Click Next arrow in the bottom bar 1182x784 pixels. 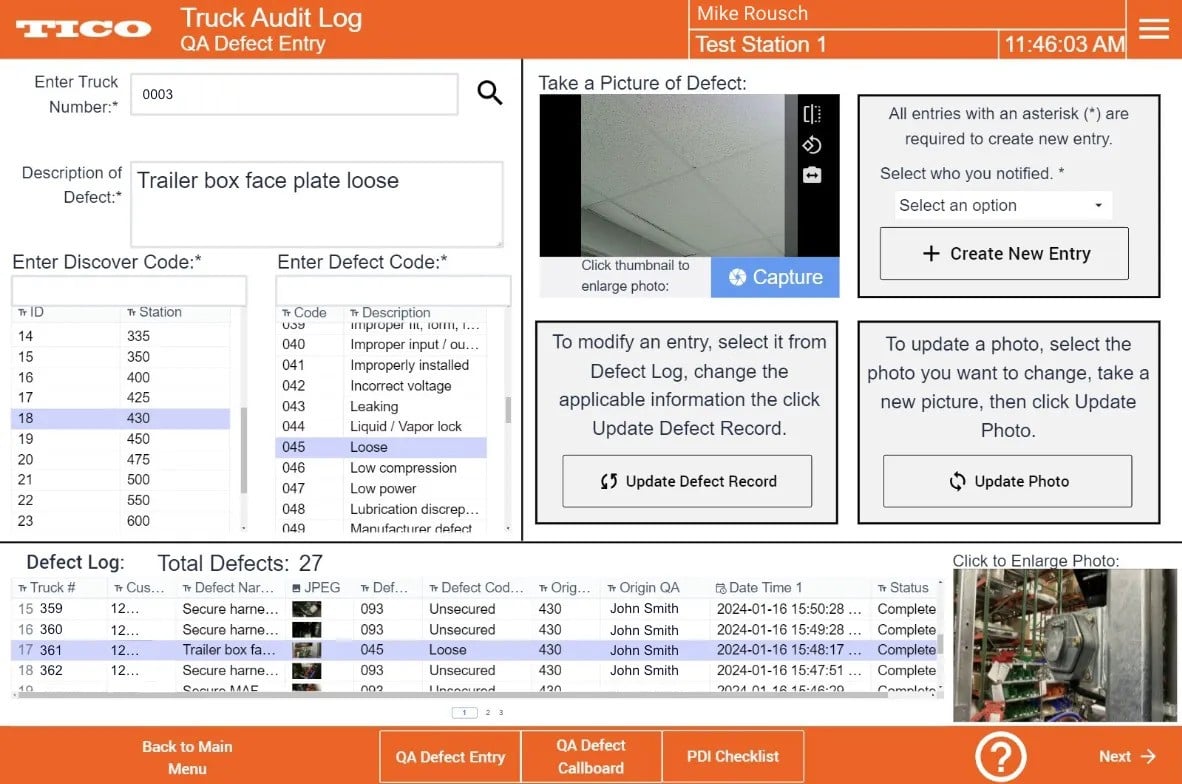1127,756
